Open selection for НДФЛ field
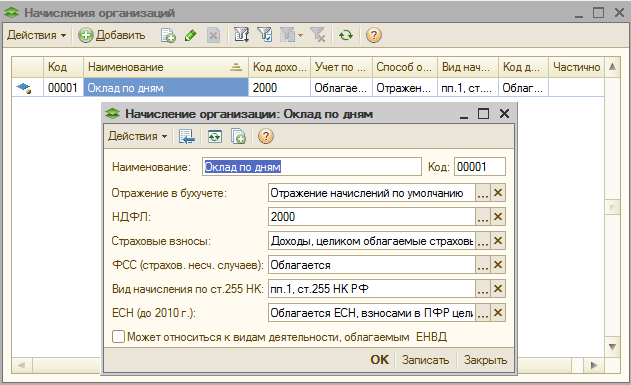The height and width of the screenshot is (385, 631). point(483,217)
